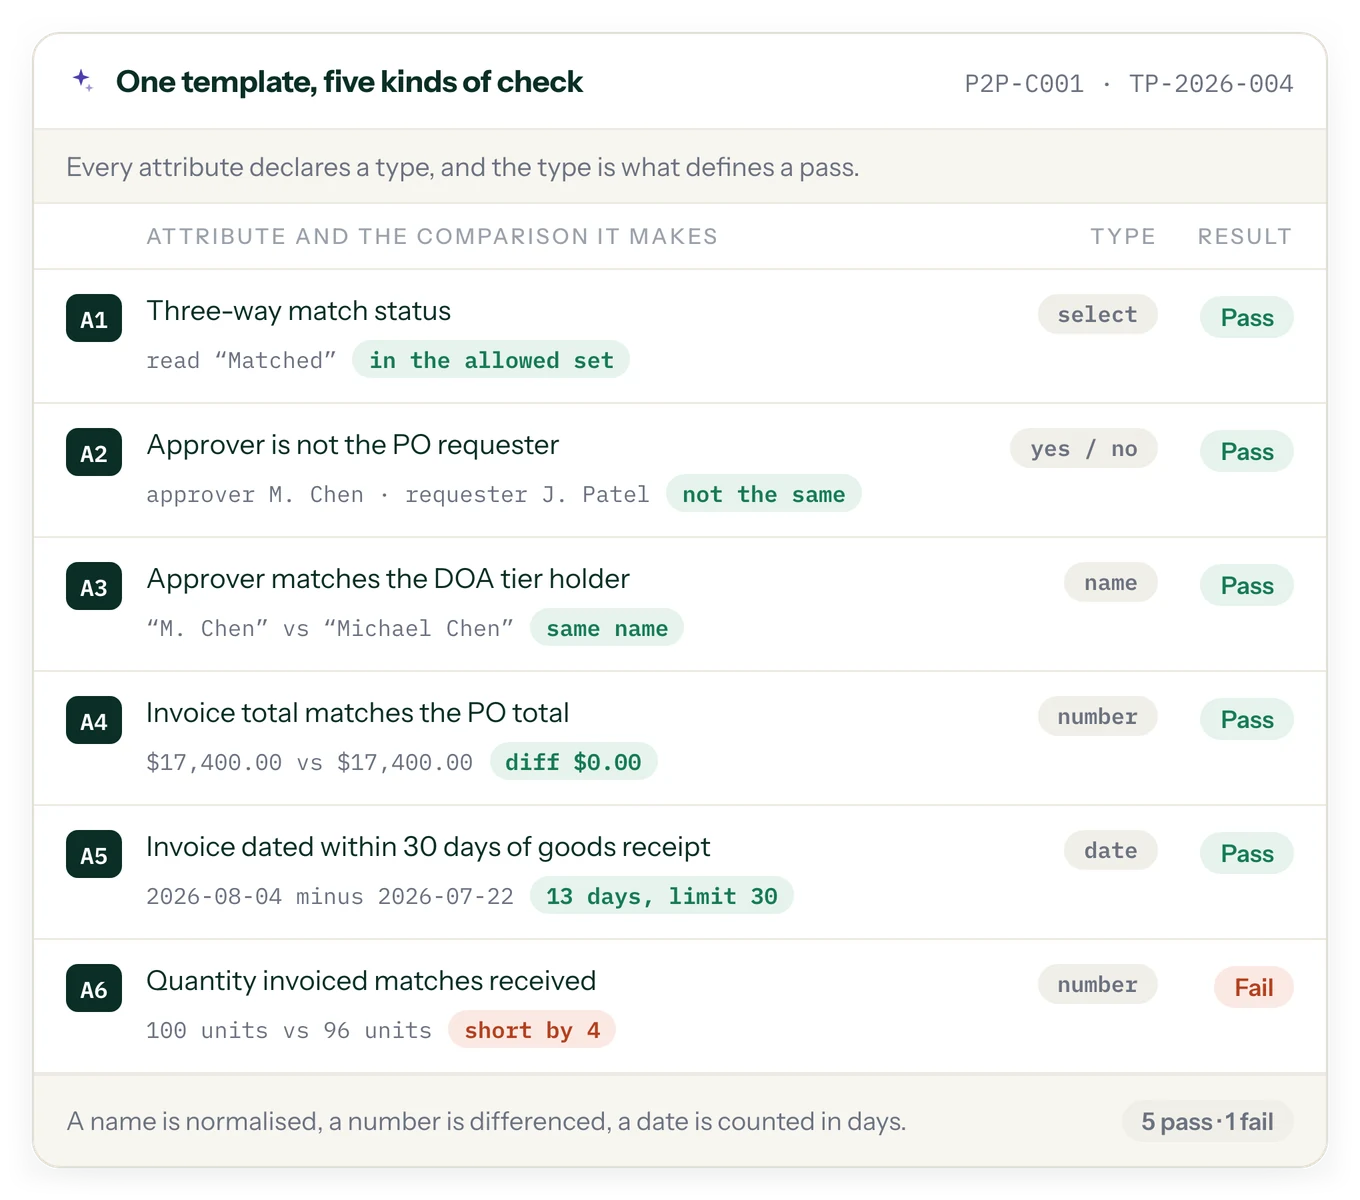Click '2026-08-04 minus 2026-07-22' text

[x=330, y=897]
